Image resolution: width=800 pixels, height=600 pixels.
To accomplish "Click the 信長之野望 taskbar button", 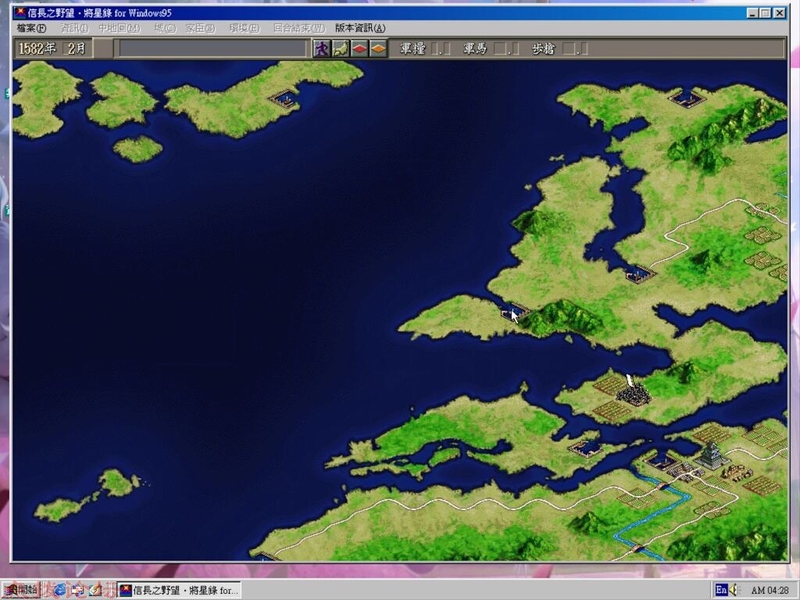I will tap(179, 590).
